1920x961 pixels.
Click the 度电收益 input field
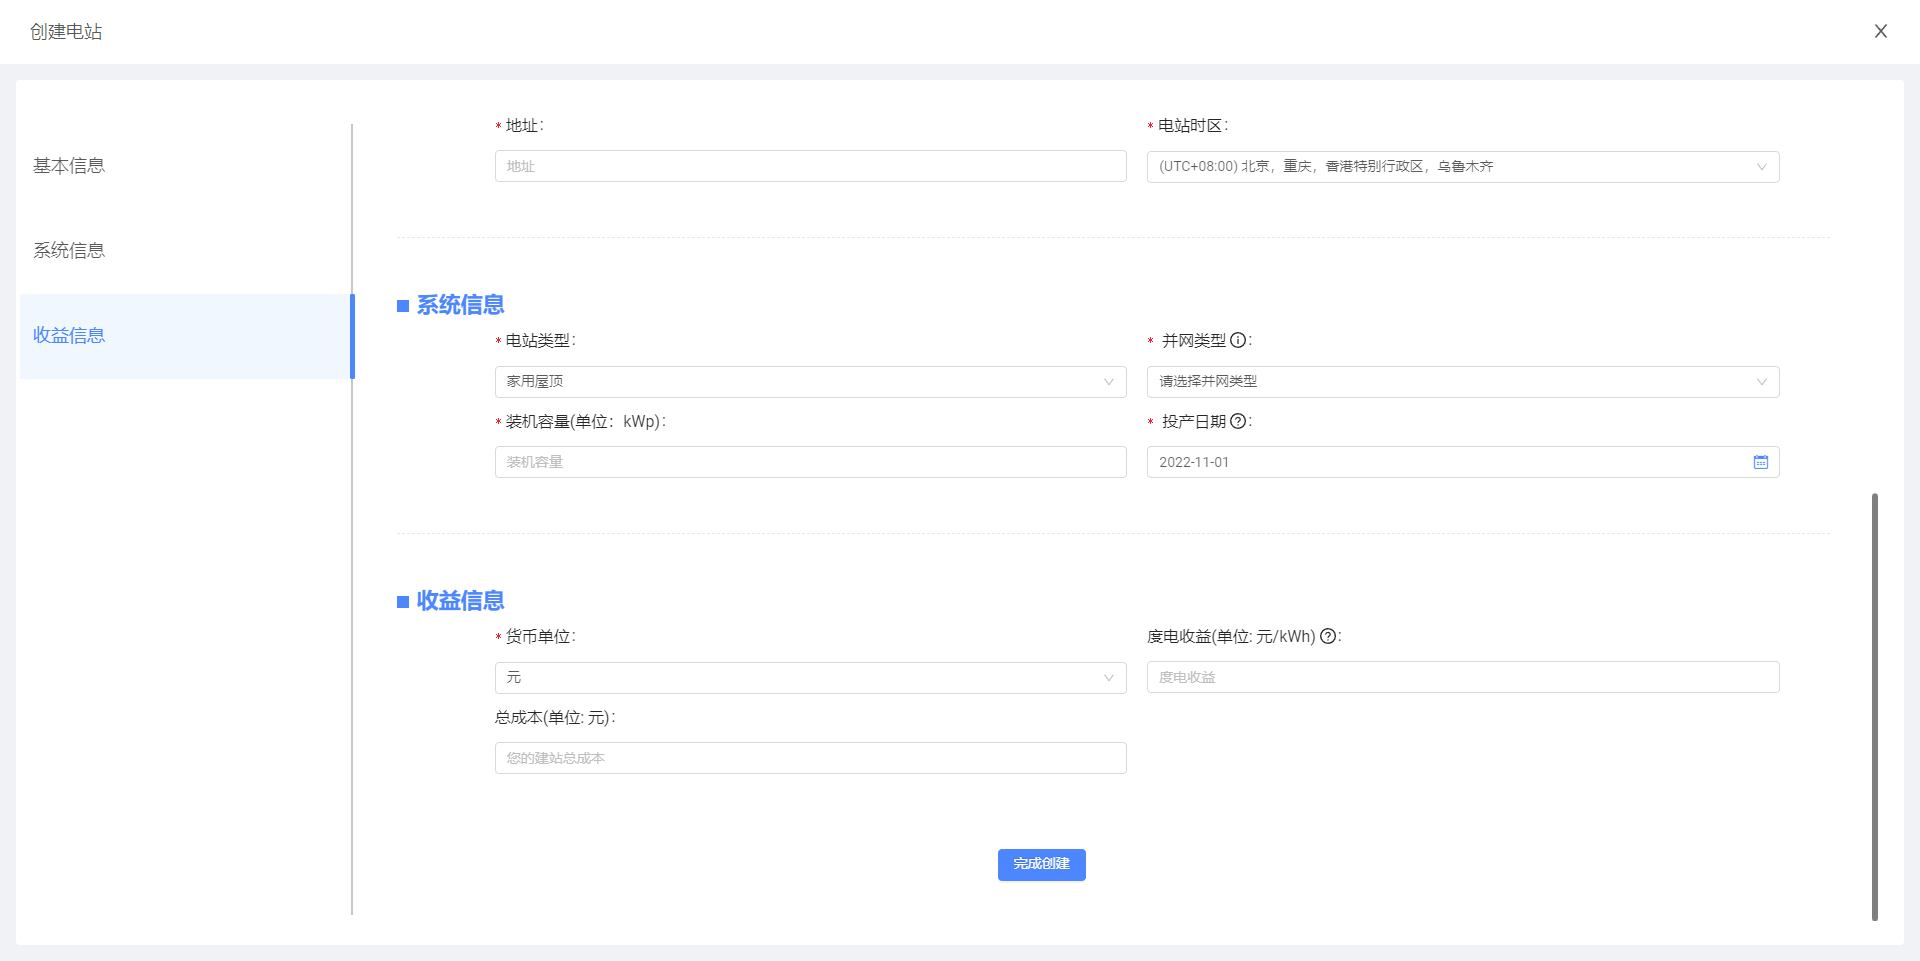click(1462, 677)
